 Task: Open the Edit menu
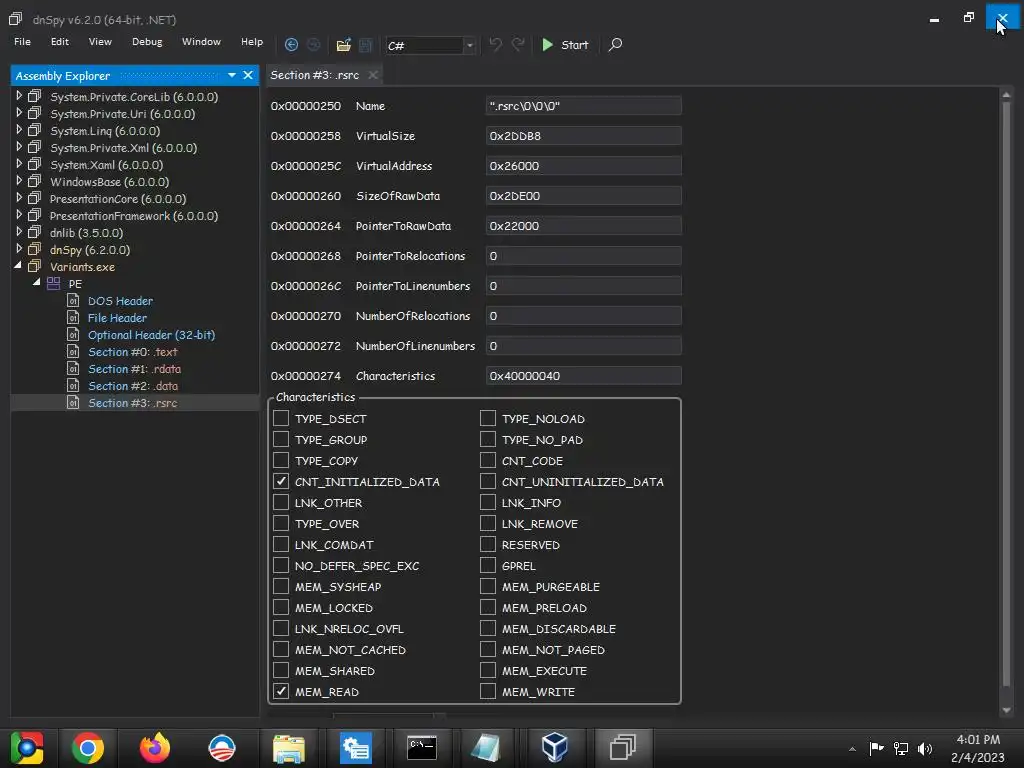[x=59, y=41]
